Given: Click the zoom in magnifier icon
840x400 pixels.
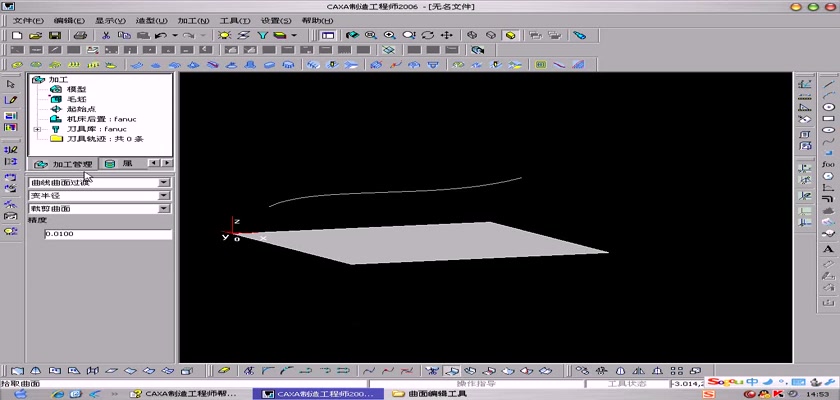Looking at the screenshot, I should 389,35.
